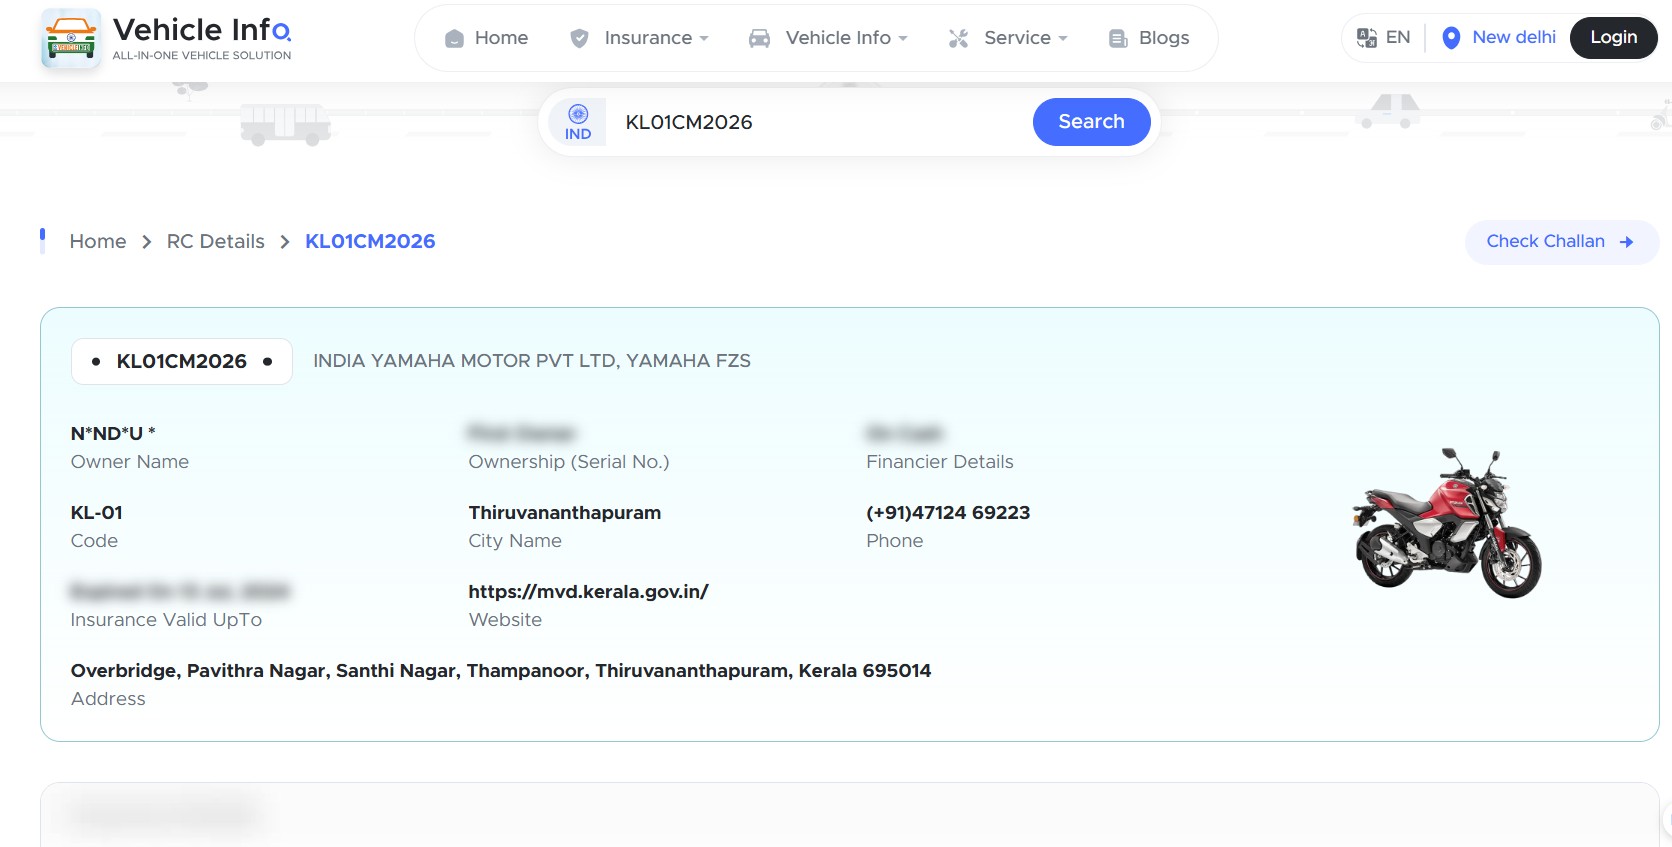
Task: Click the Financier Details label
Action: point(940,462)
